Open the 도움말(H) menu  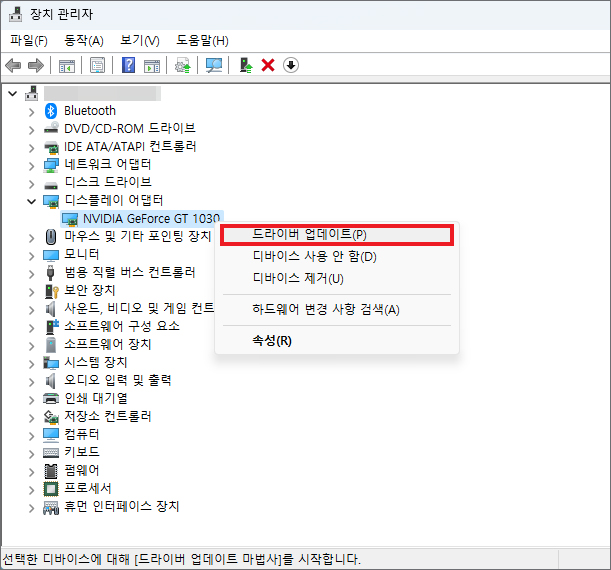202,41
